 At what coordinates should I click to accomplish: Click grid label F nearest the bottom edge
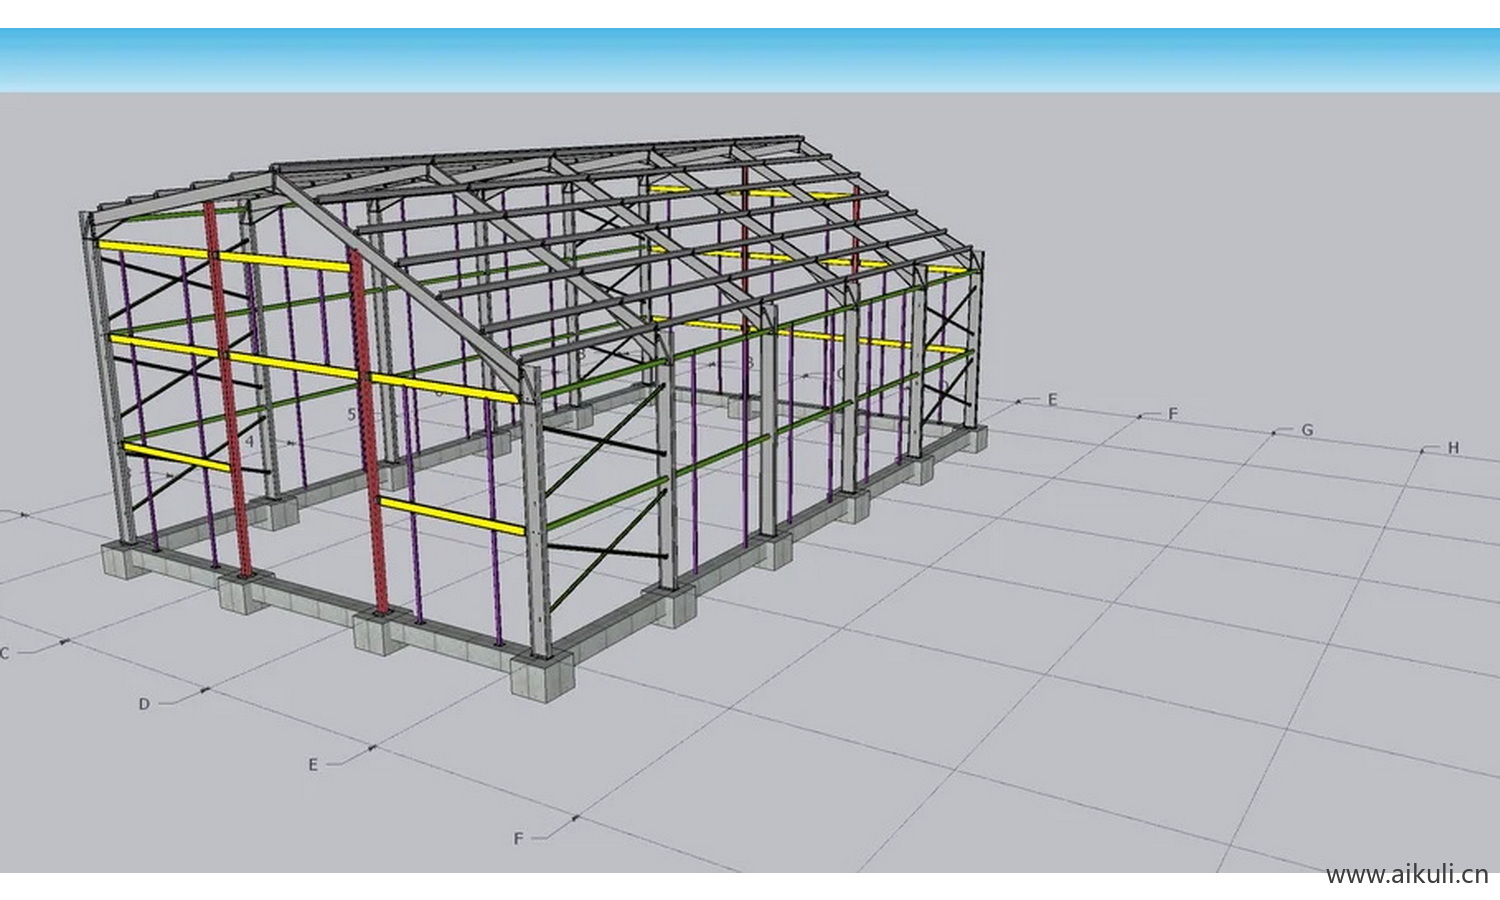pos(518,838)
